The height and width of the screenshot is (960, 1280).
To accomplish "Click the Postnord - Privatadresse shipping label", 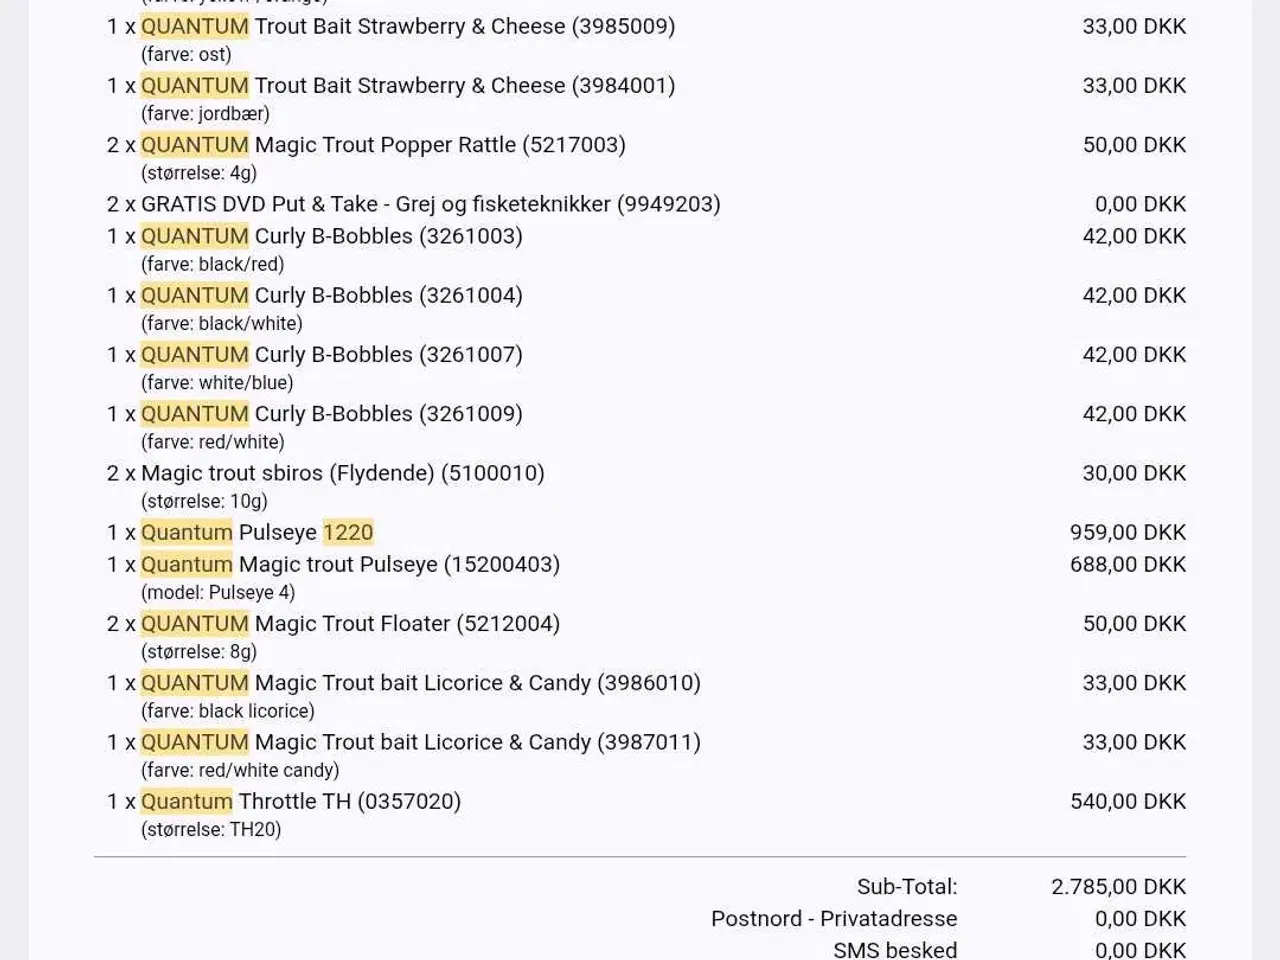I will coord(834,918).
